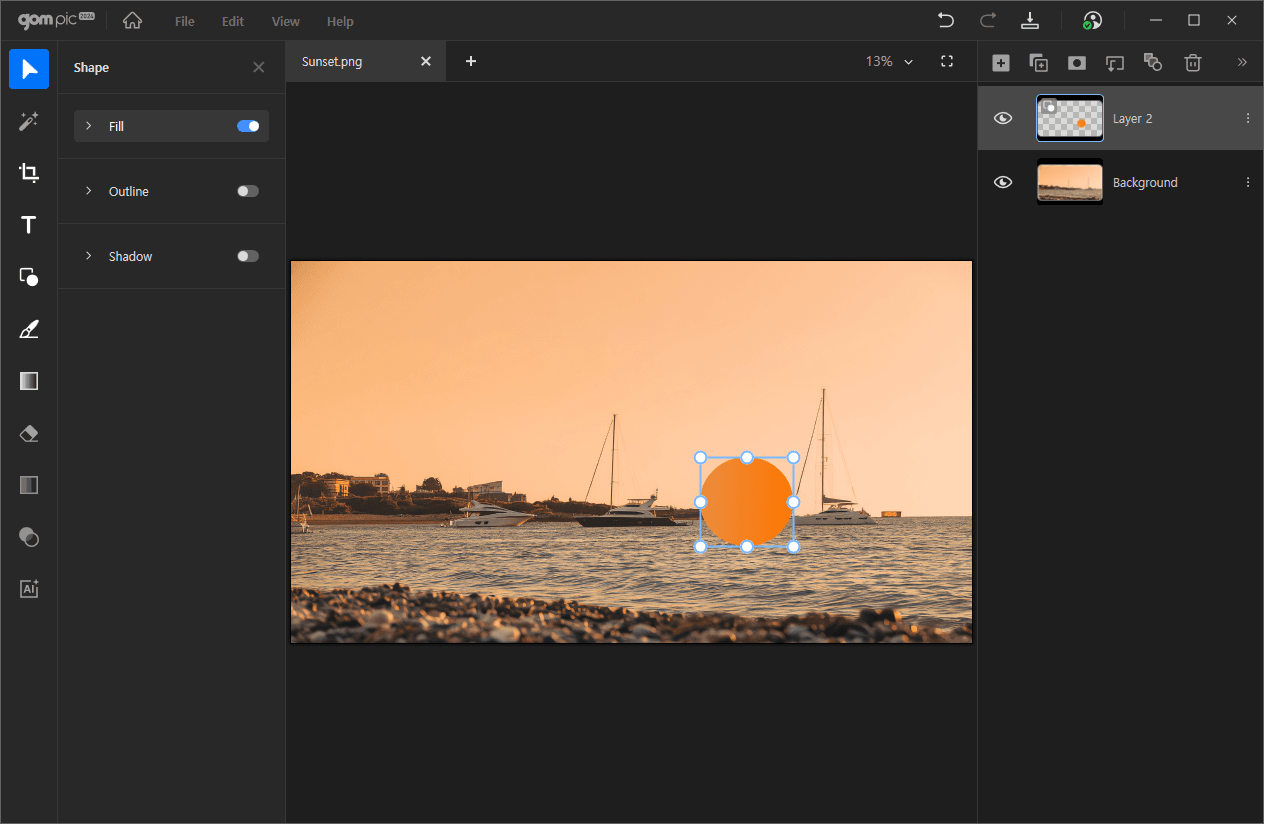The width and height of the screenshot is (1264, 824).
Task: Open the AI tools icon
Action: click(x=29, y=589)
